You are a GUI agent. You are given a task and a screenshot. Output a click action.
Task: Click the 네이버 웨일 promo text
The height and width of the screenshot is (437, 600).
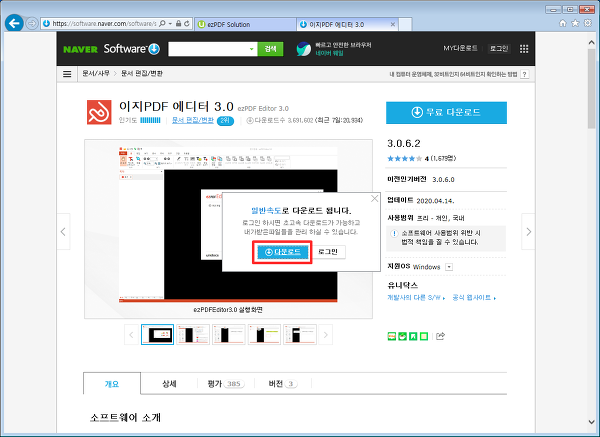pyautogui.click(x=329, y=53)
